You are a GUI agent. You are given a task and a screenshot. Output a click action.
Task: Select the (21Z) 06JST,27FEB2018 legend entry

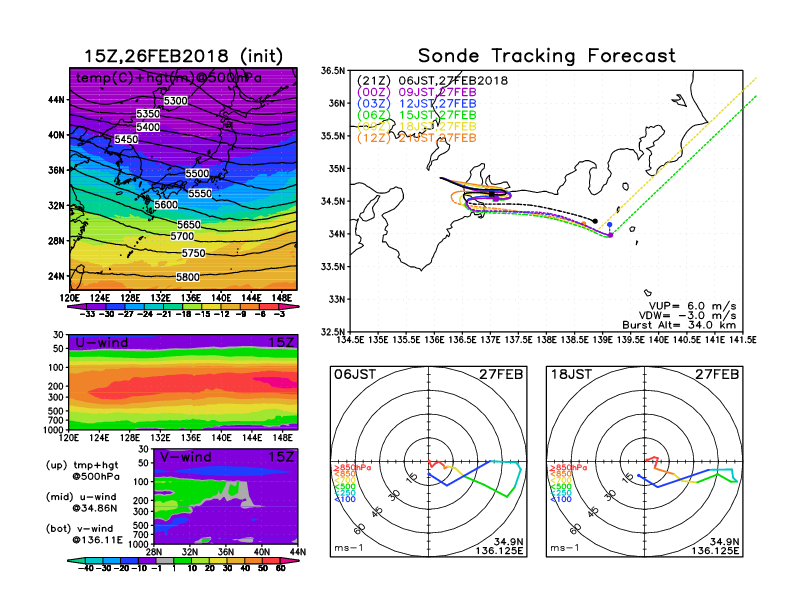click(433, 80)
